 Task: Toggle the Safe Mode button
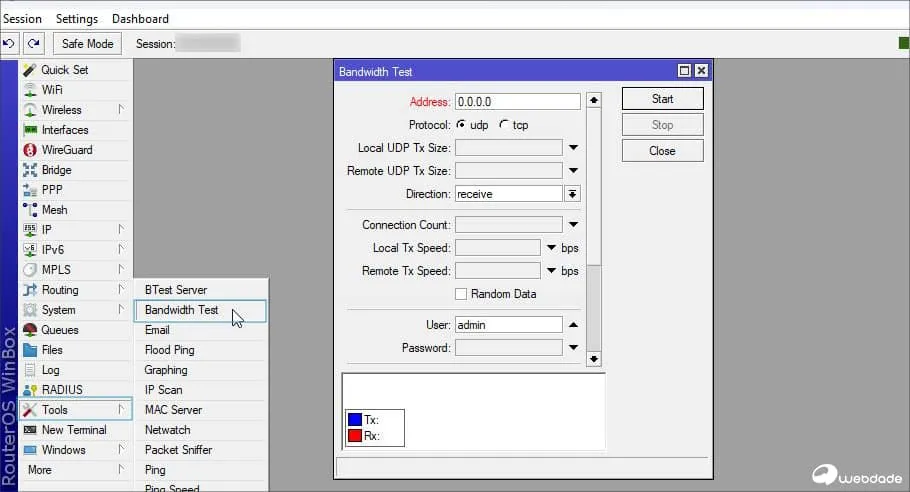click(87, 44)
